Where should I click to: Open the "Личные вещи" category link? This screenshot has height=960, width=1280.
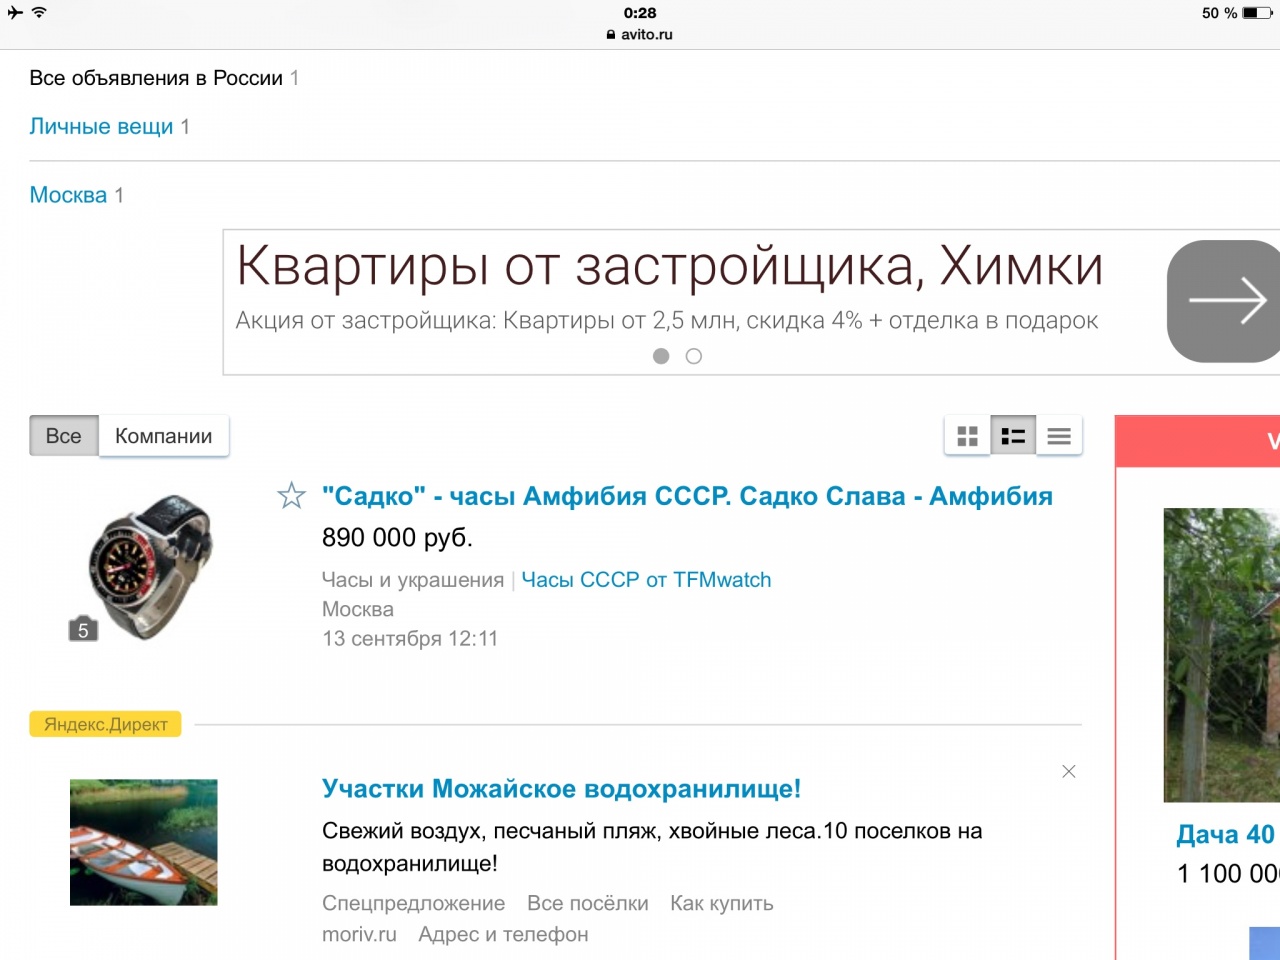pyautogui.click(x=101, y=127)
